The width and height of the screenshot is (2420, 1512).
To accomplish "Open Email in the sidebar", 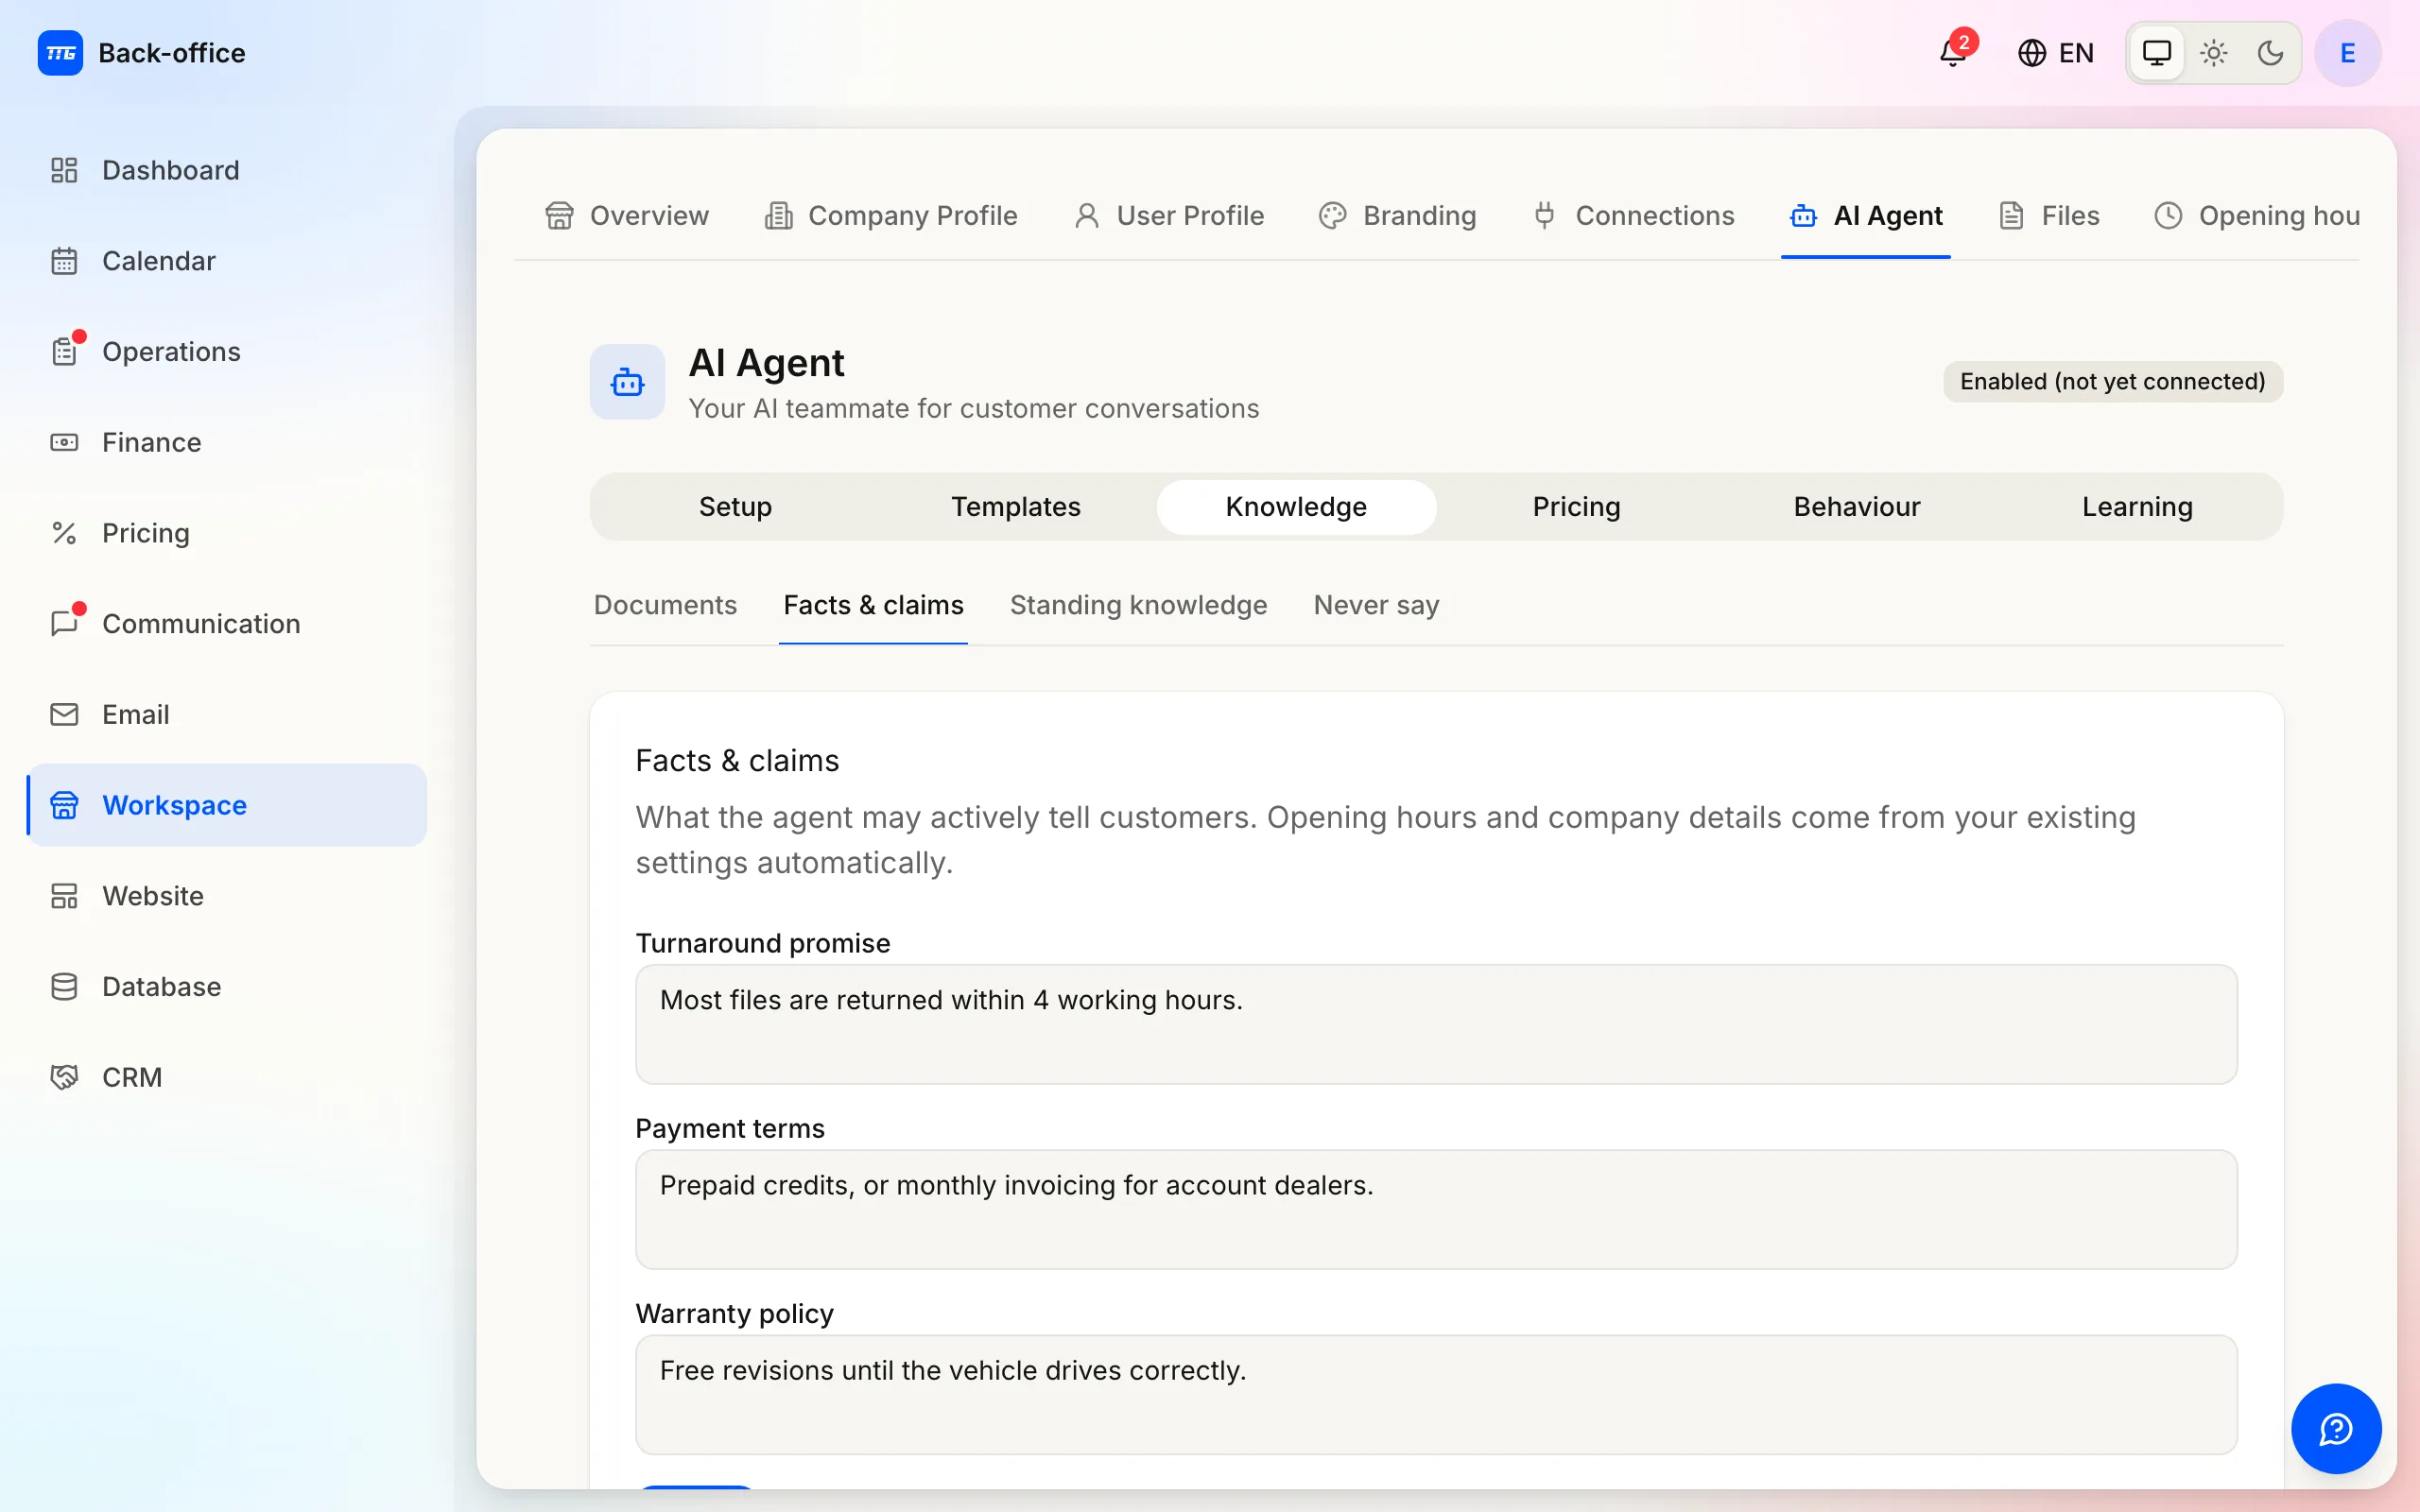I will point(227,714).
